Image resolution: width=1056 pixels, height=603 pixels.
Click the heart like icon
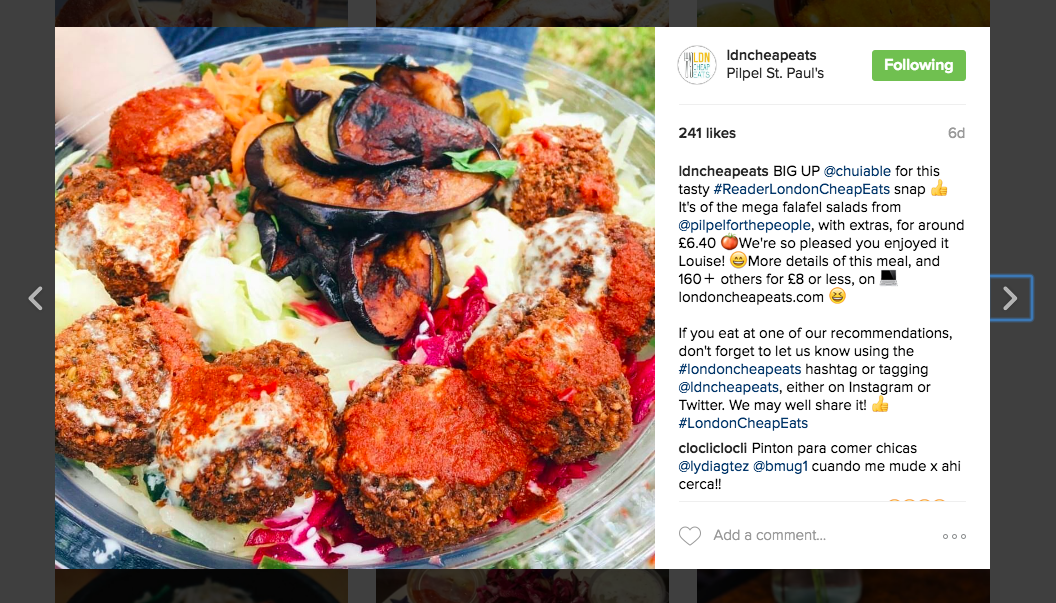tap(690, 536)
